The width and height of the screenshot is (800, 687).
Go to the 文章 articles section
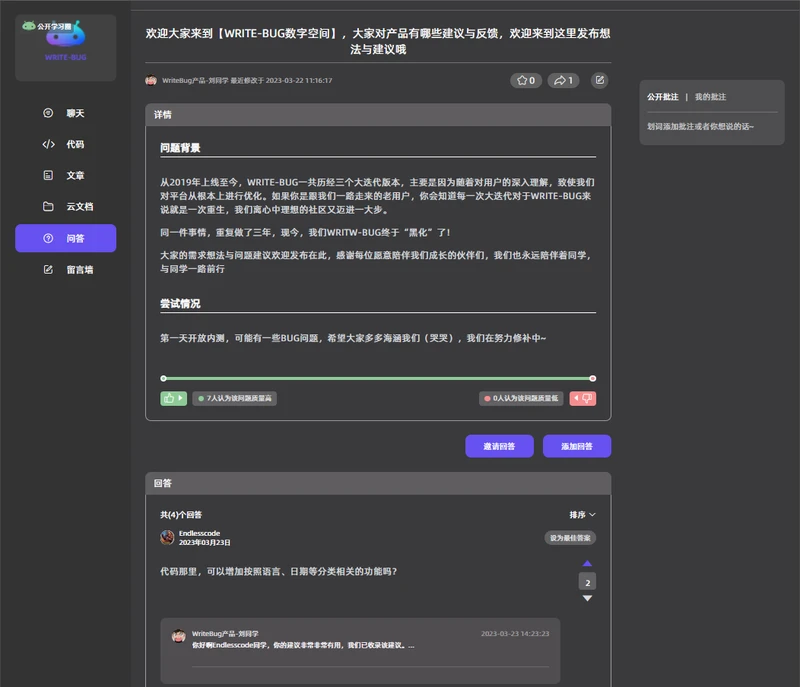(x=66, y=175)
